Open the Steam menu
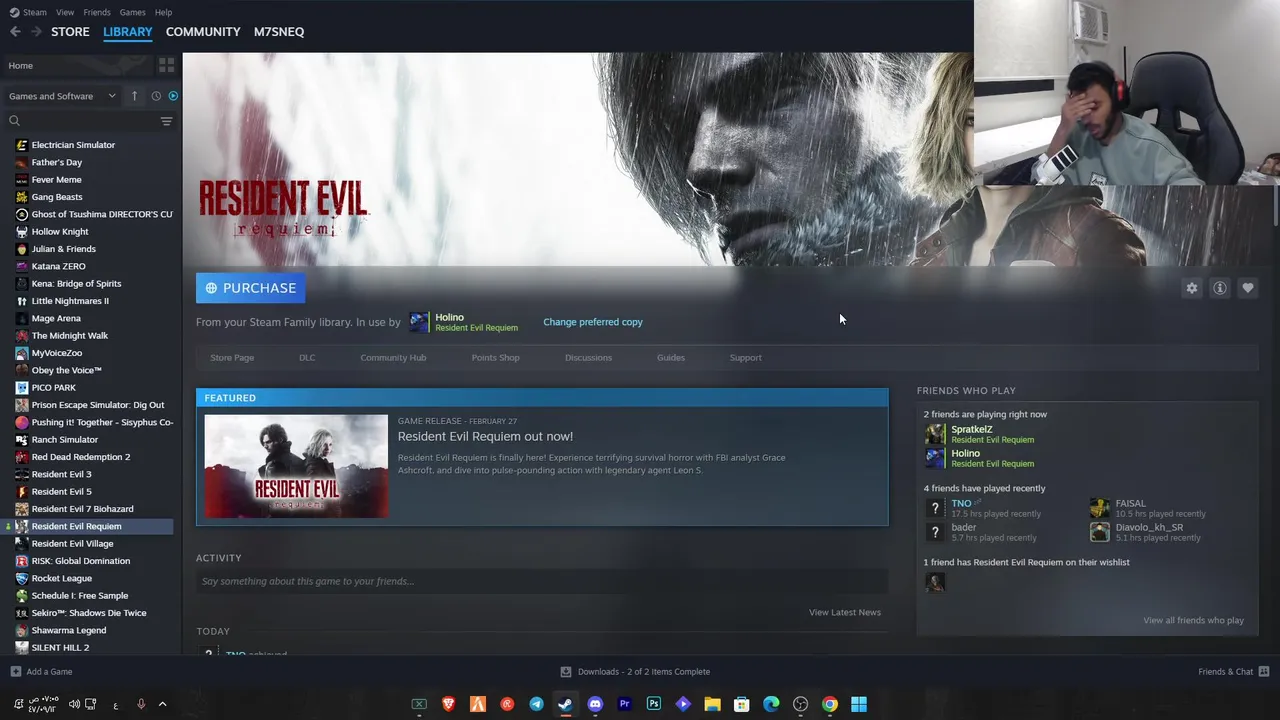1280x720 pixels. coord(28,12)
